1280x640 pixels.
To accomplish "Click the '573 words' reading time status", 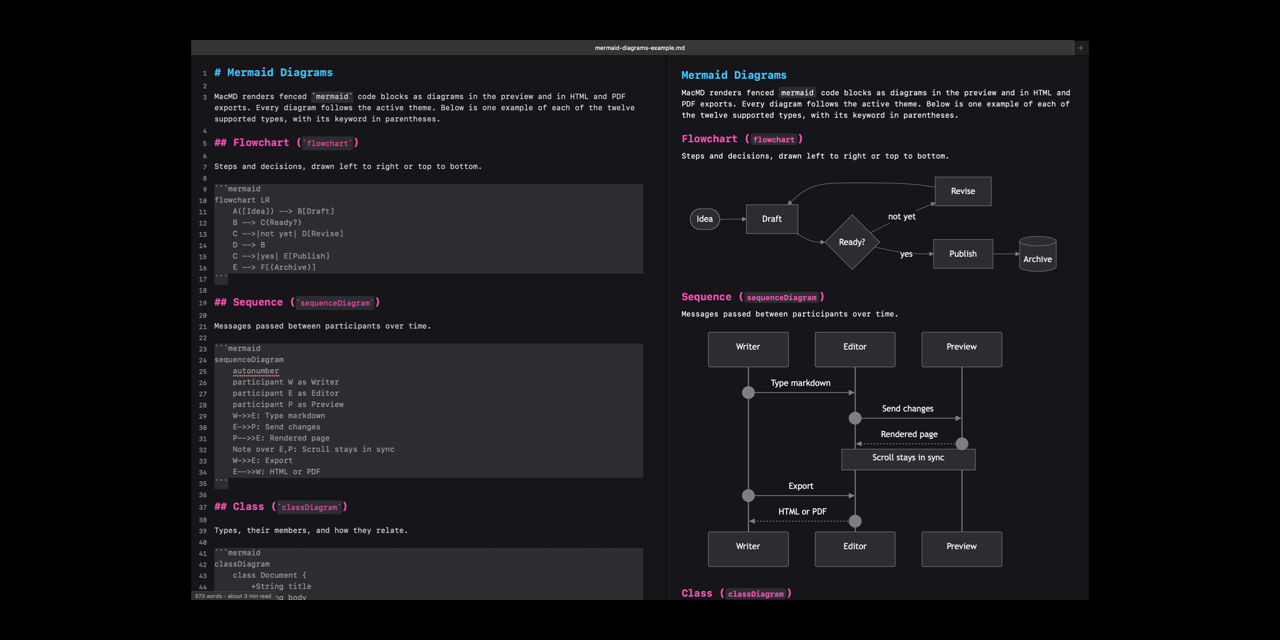I will pos(233,596).
